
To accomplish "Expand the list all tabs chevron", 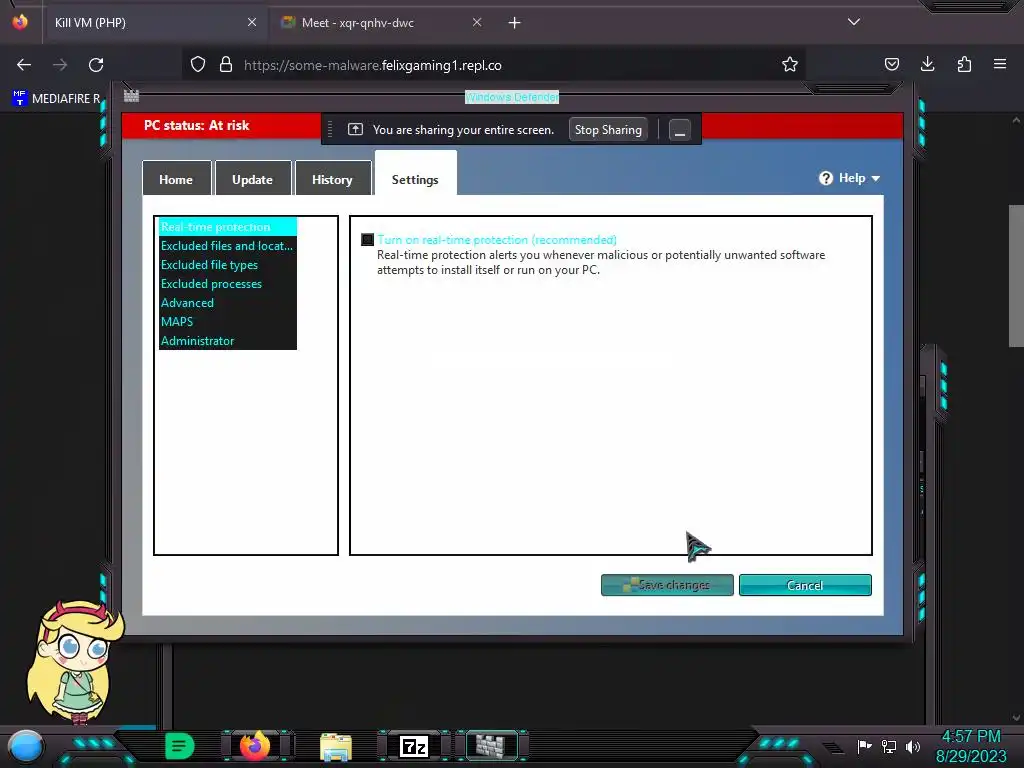I will [854, 22].
